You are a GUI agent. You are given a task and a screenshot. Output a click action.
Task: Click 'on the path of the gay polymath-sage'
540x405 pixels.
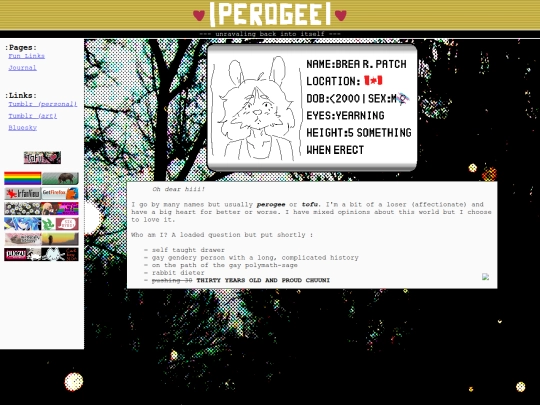pyautogui.click(x=225, y=265)
